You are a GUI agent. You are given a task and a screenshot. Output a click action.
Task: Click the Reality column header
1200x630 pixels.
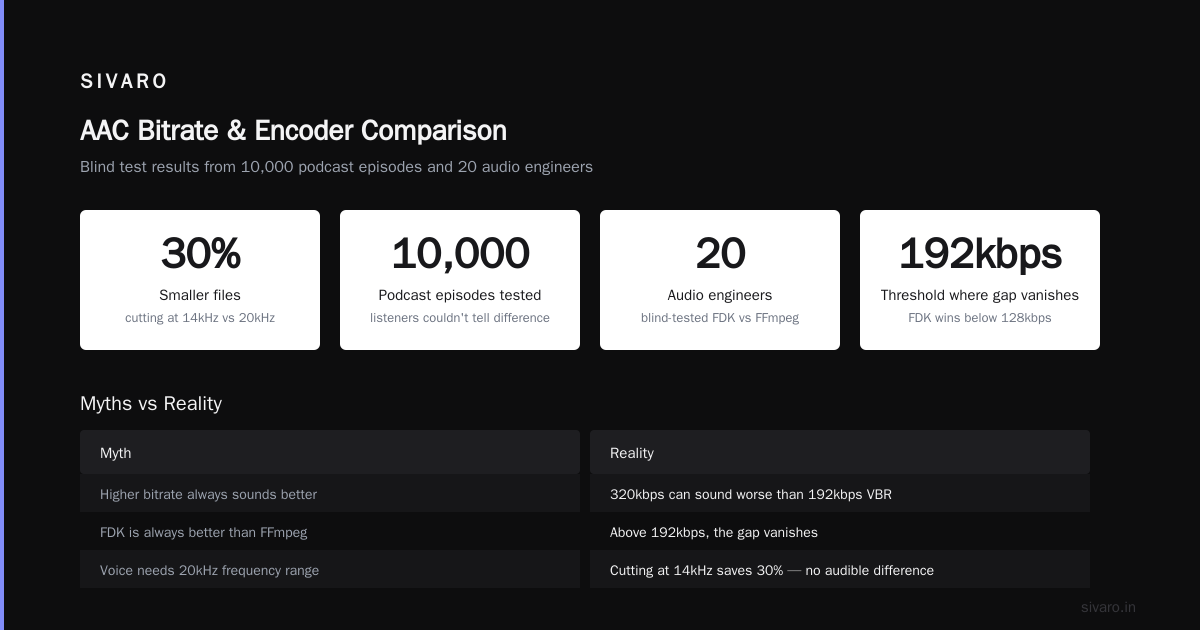click(840, 453)
